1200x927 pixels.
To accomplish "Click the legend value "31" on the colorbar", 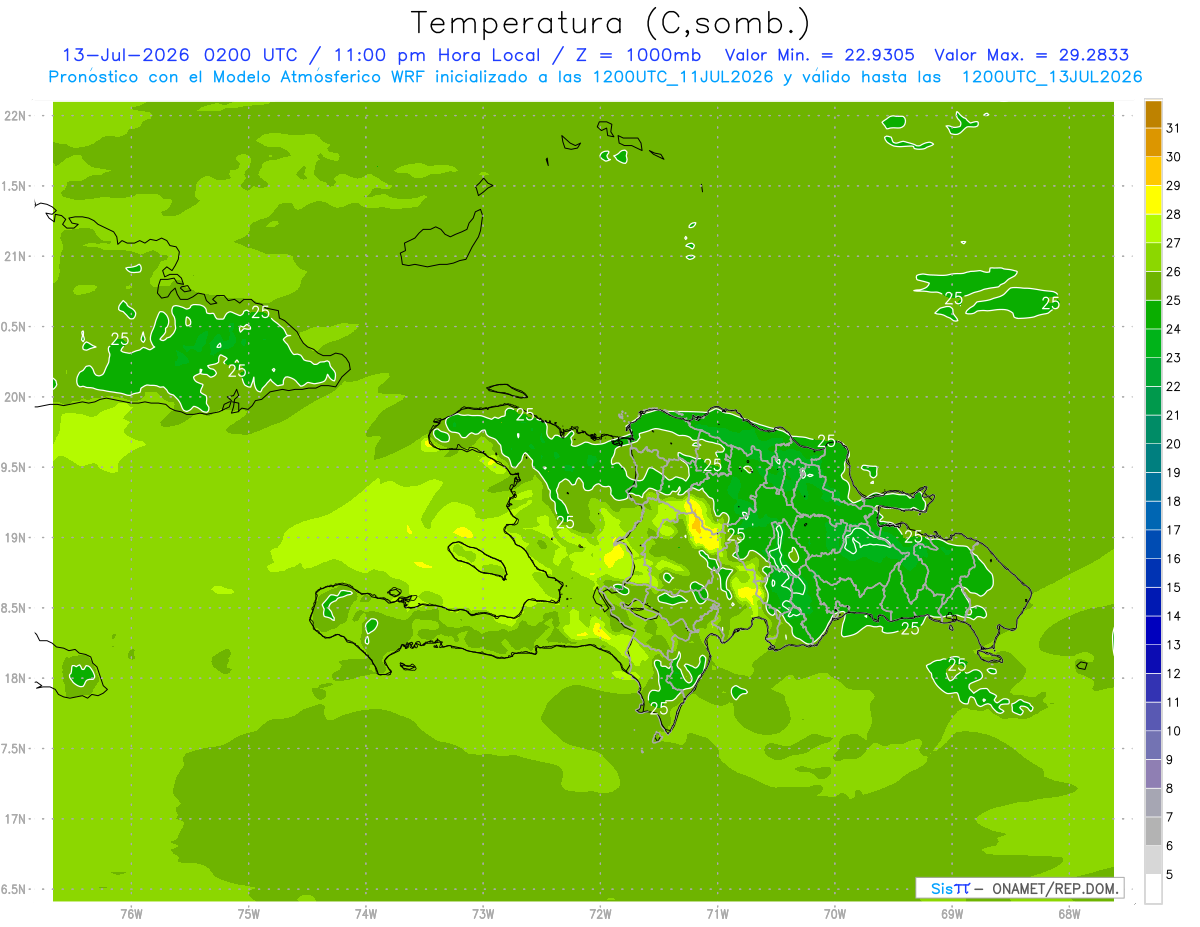I will [1174, 128].
